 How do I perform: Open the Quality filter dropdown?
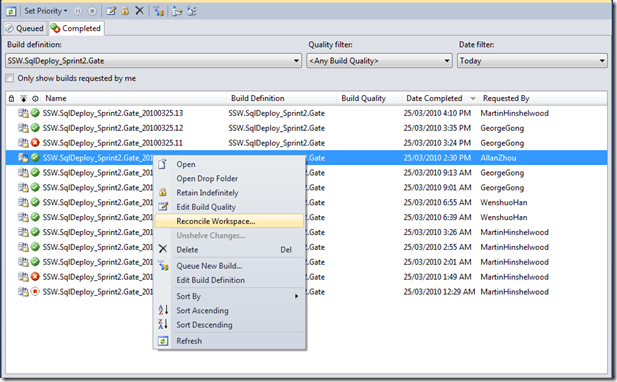coord(379,61)
